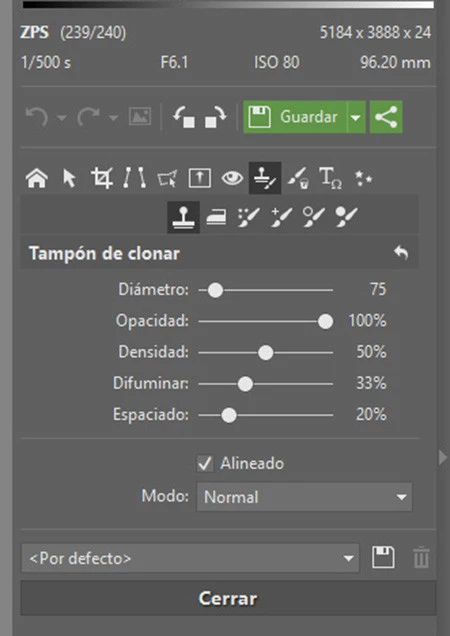Viewport: 450px width, 636px height.
Task: Select the Iron smoothing tool icon
Action: (216, 217)
